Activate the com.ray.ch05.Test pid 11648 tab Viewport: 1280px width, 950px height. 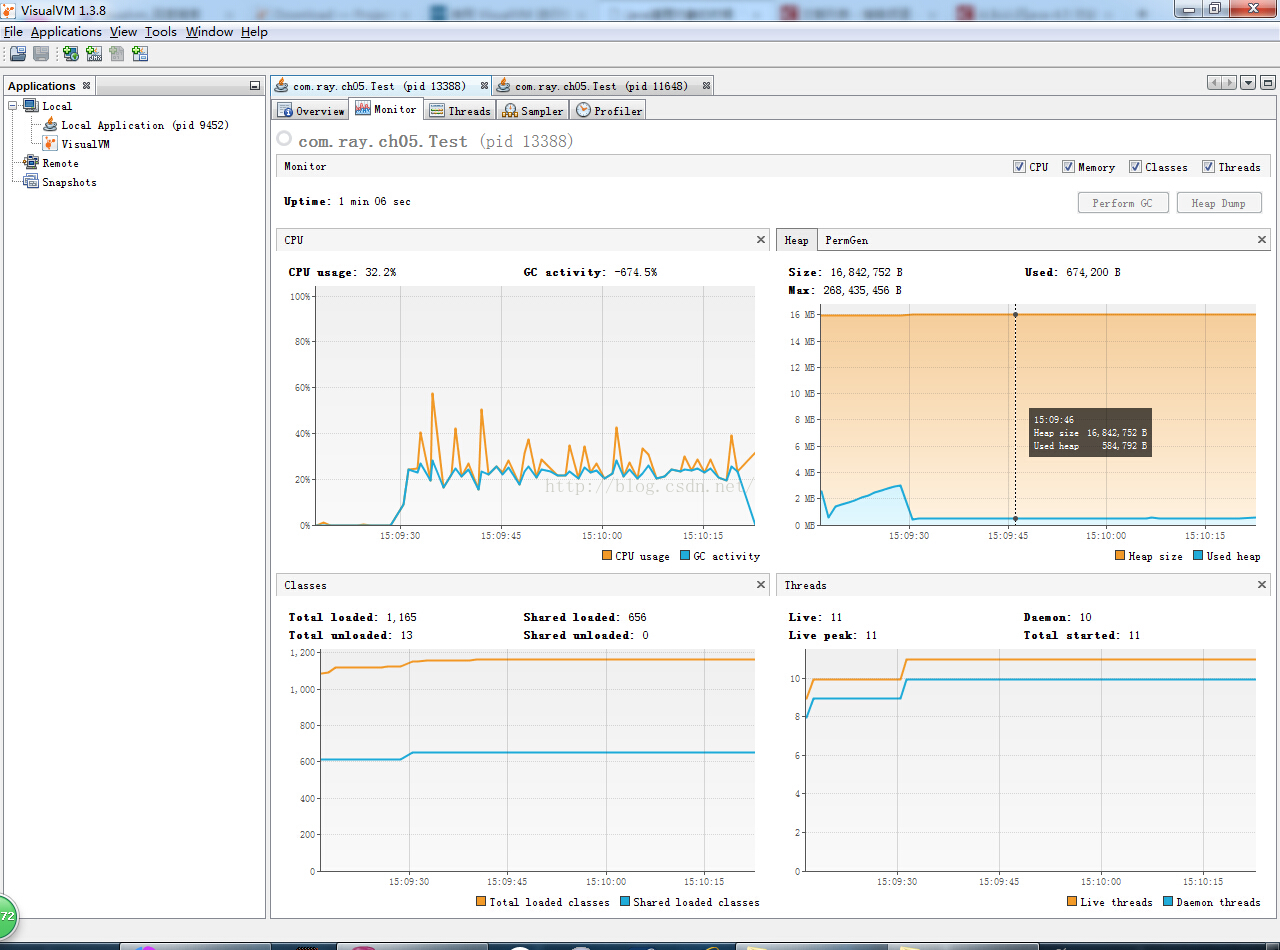click(602, 86)
